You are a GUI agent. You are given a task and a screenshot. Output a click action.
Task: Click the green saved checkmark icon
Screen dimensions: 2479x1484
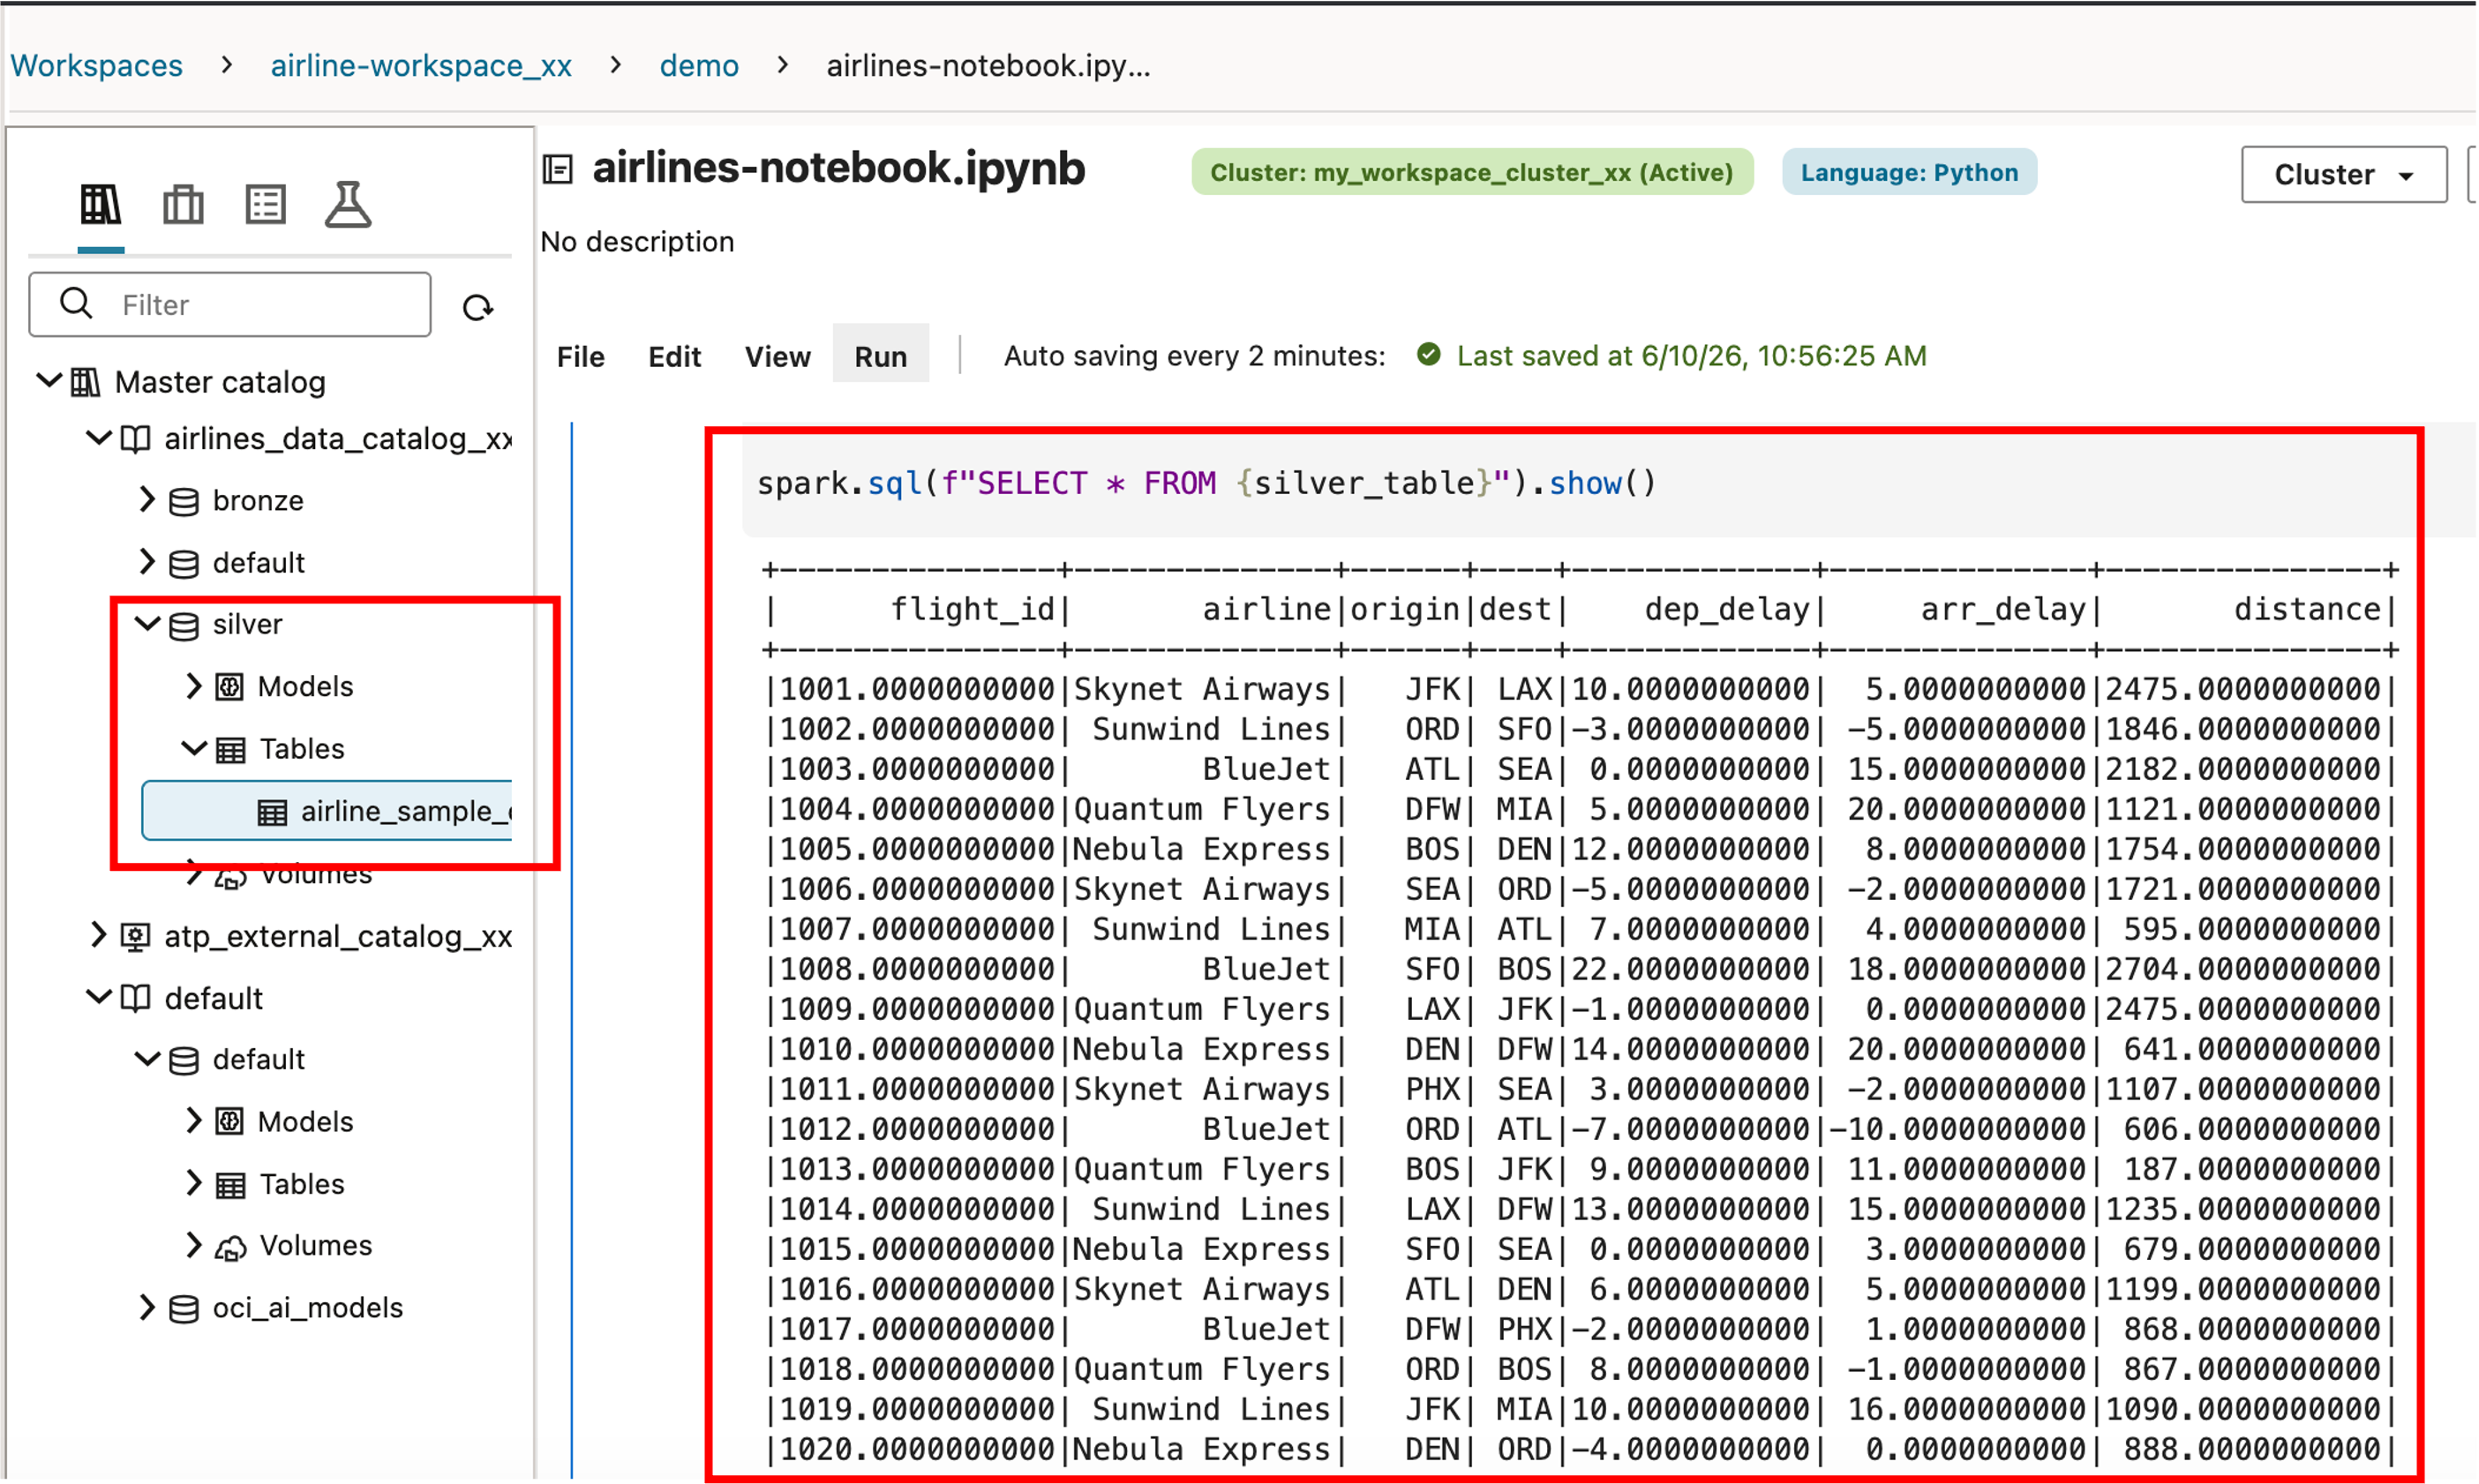point(1429,354)
